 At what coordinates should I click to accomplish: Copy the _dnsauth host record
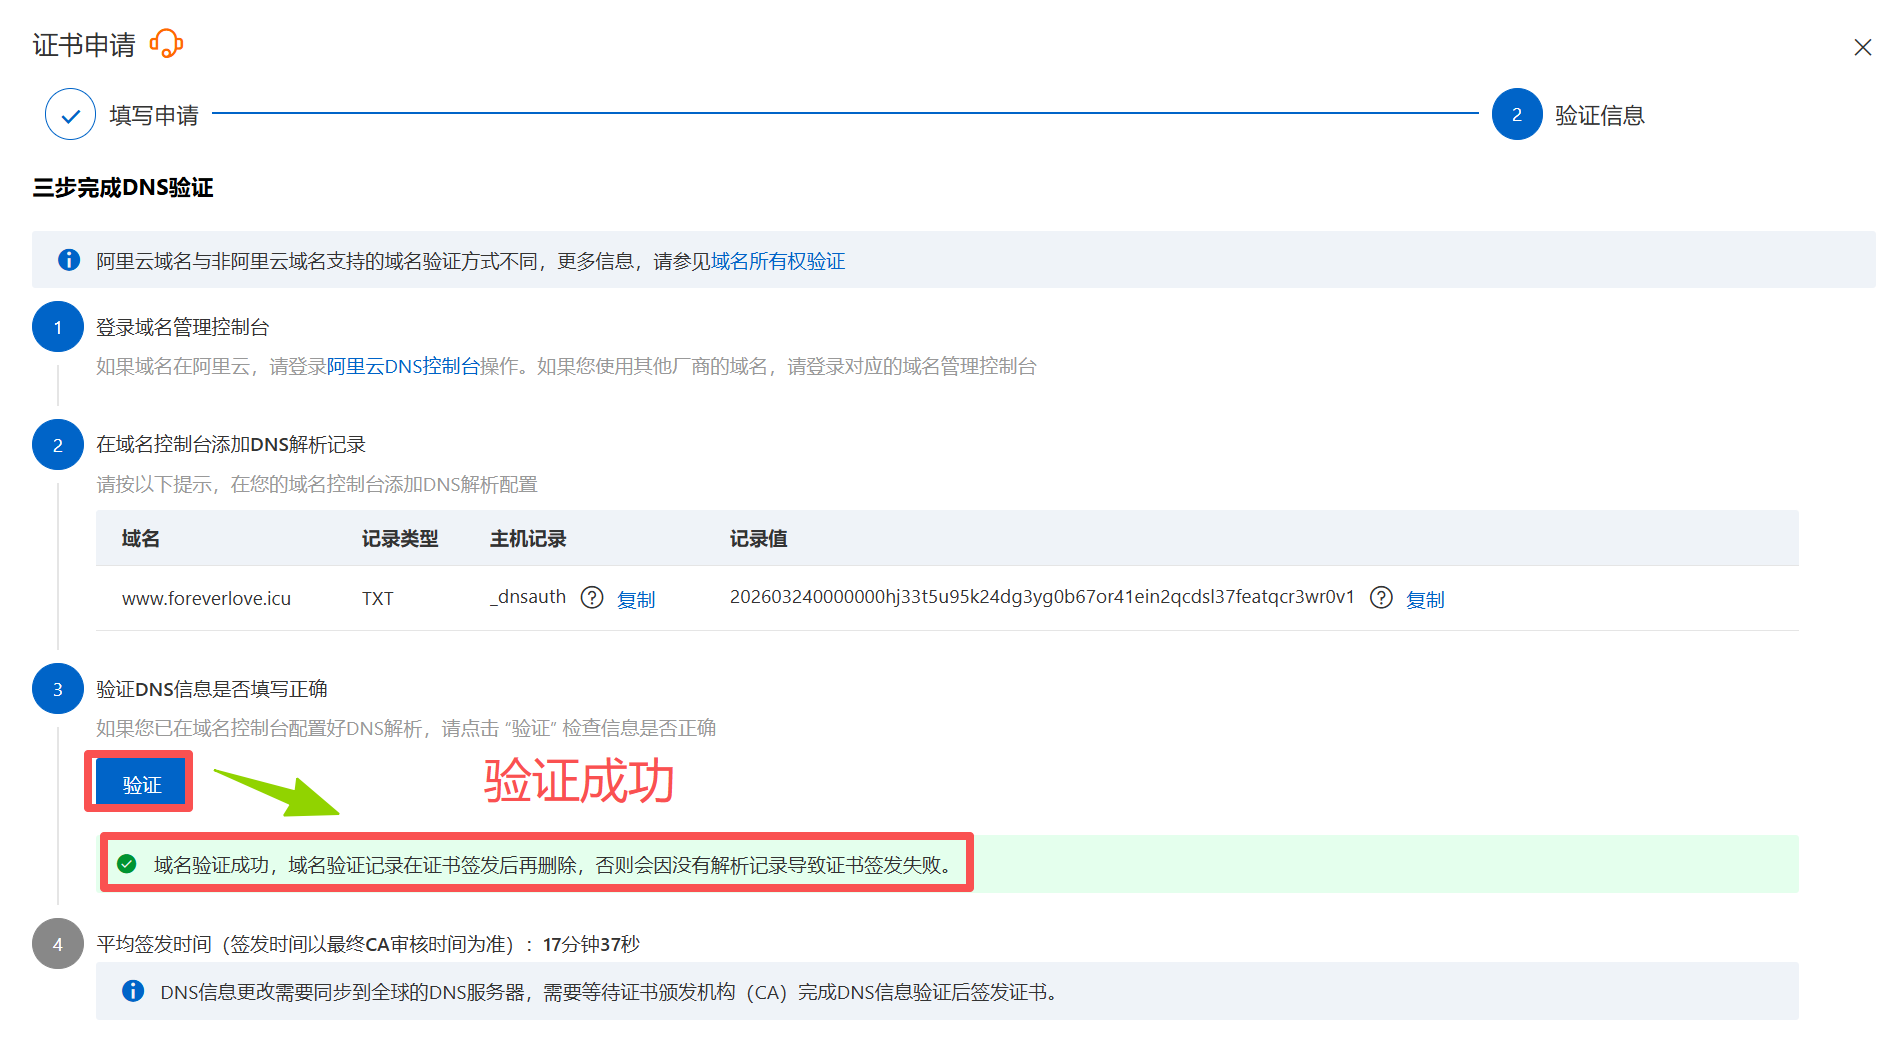pyautogui.click(x=636, y=599)
